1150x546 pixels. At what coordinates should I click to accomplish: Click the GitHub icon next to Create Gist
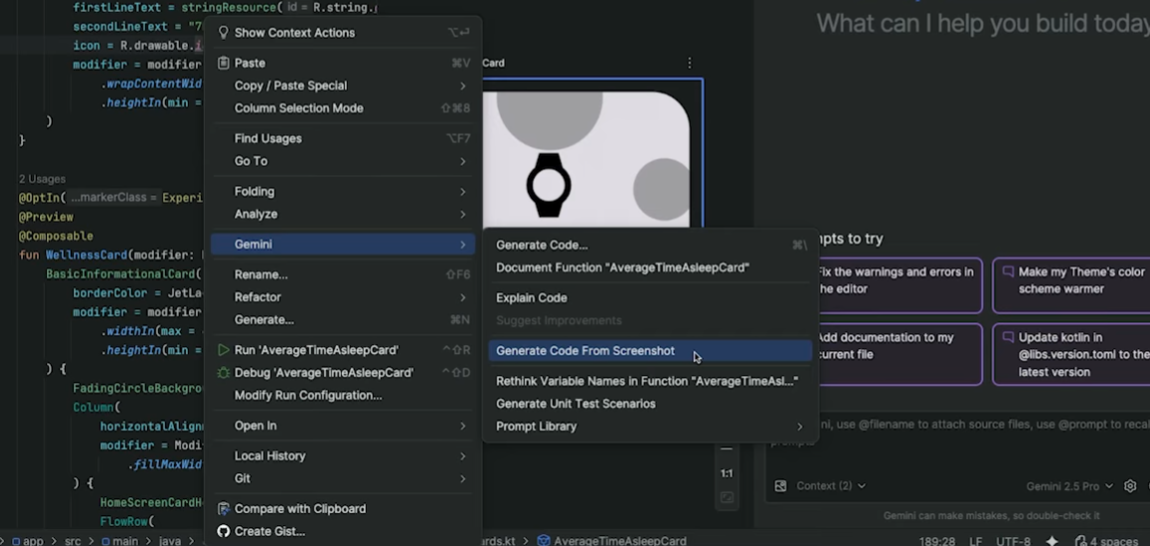point(224,531)
